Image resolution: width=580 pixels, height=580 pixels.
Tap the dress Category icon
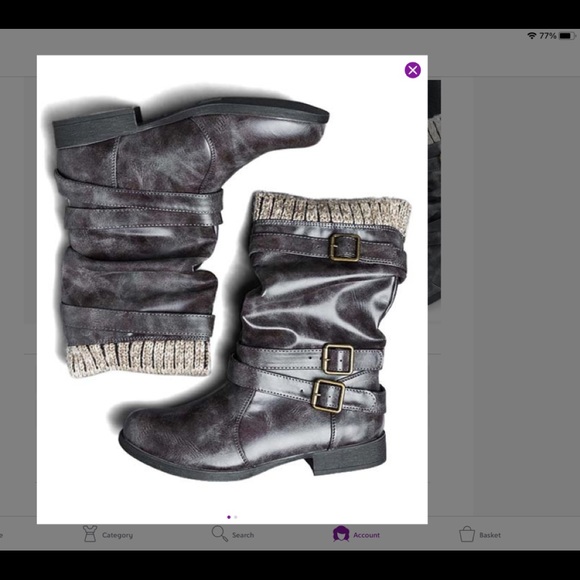pos(90,534)
